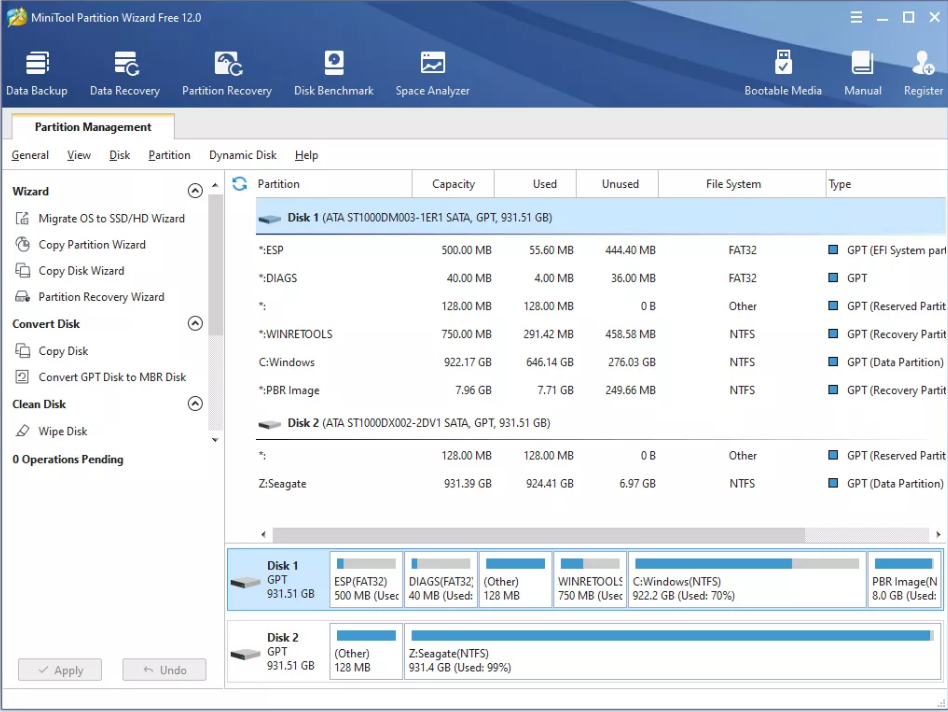Select the *:ESP partition row
Screen dimensions: 948x712
coord(601,250)
